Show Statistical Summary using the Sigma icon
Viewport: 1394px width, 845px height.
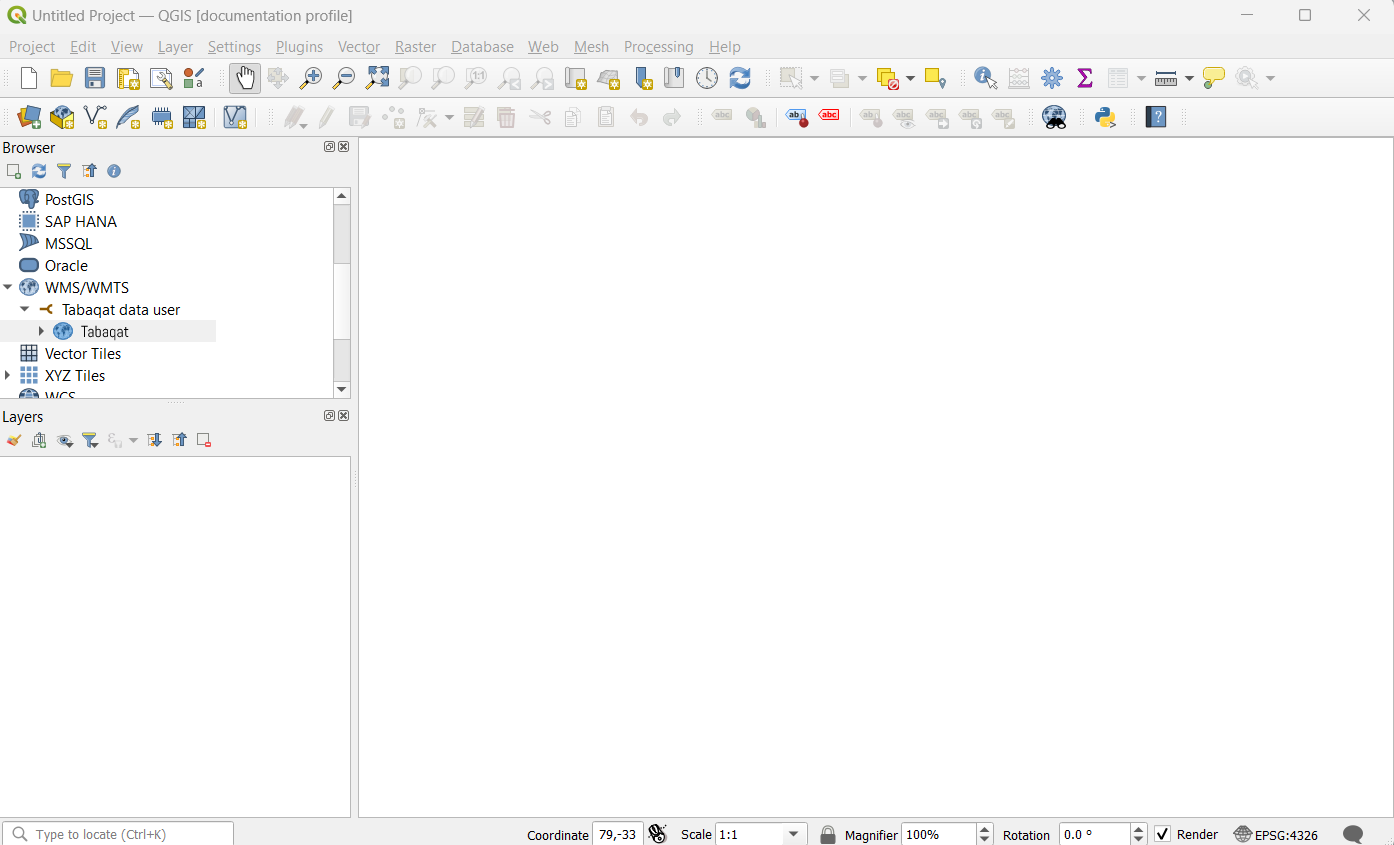click(x=1084, y=77)
